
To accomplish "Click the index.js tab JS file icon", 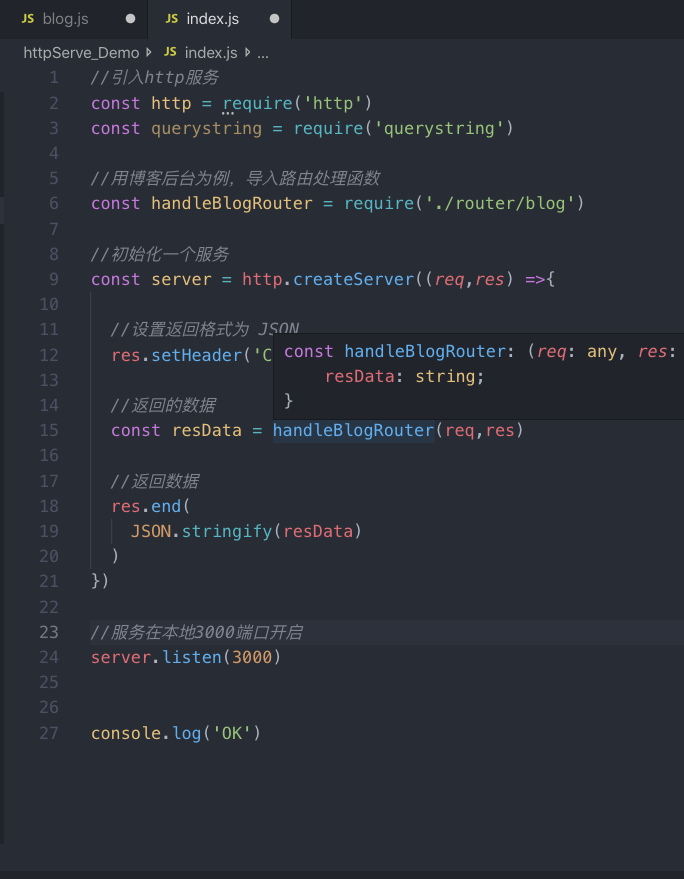I will click(172, 19).
